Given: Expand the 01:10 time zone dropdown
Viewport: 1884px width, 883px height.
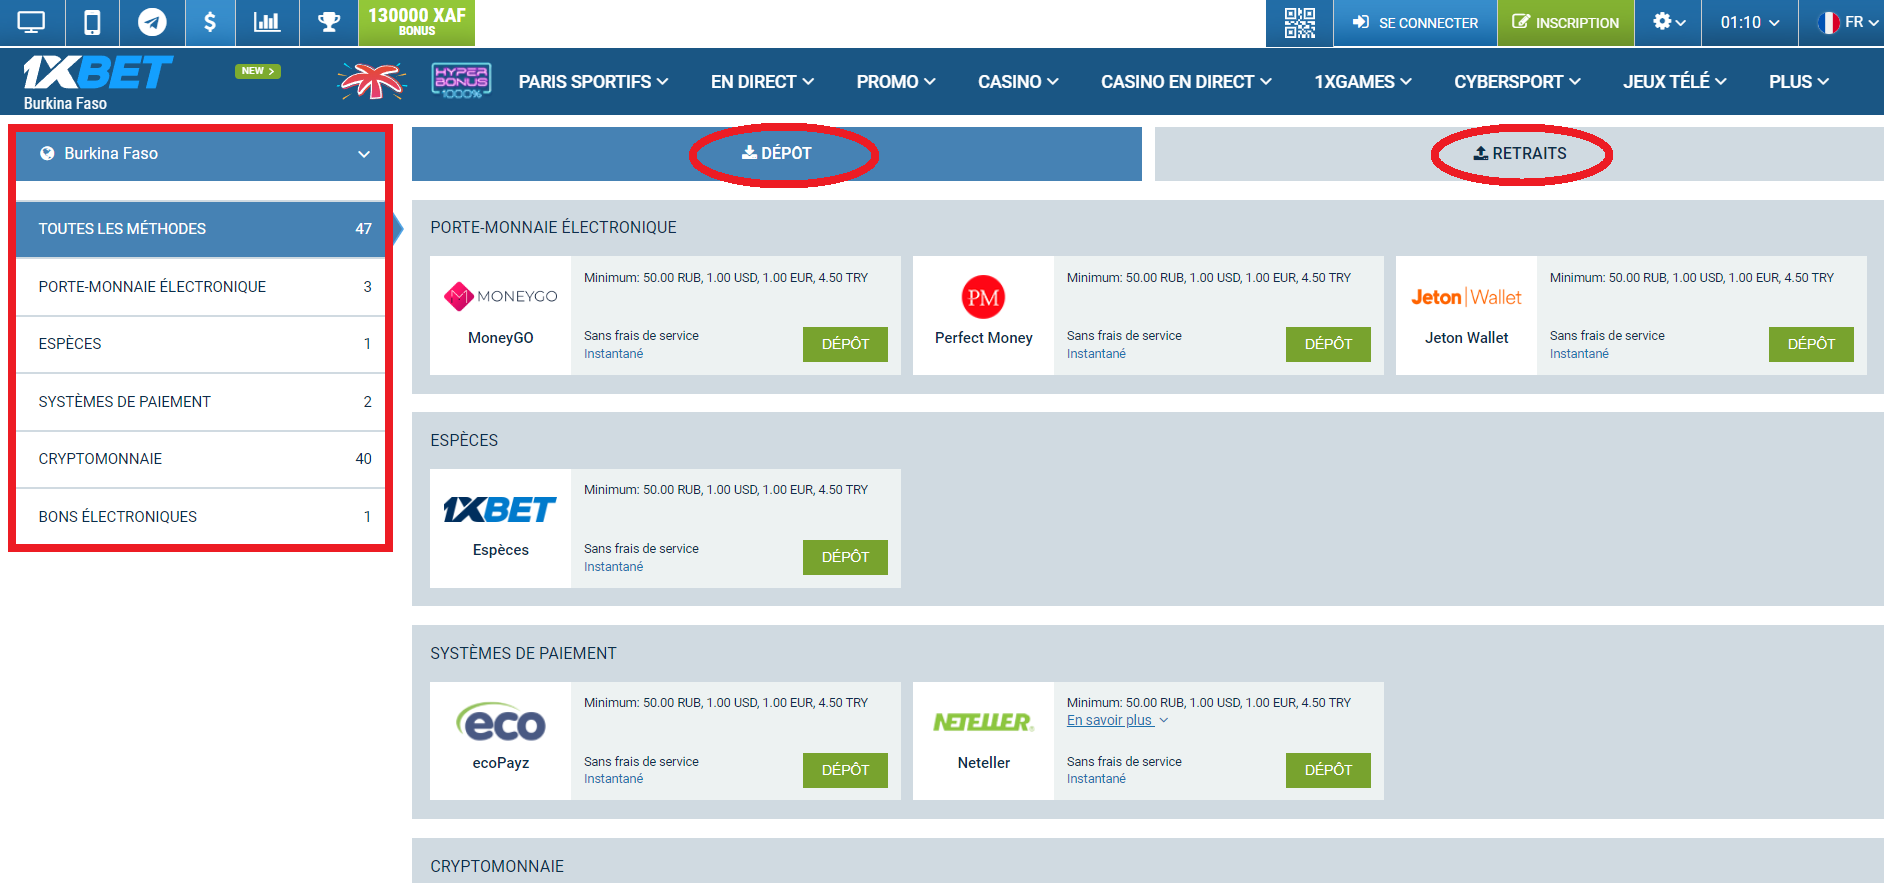Looking at the screenshot, I should (x=1749, y=22).
